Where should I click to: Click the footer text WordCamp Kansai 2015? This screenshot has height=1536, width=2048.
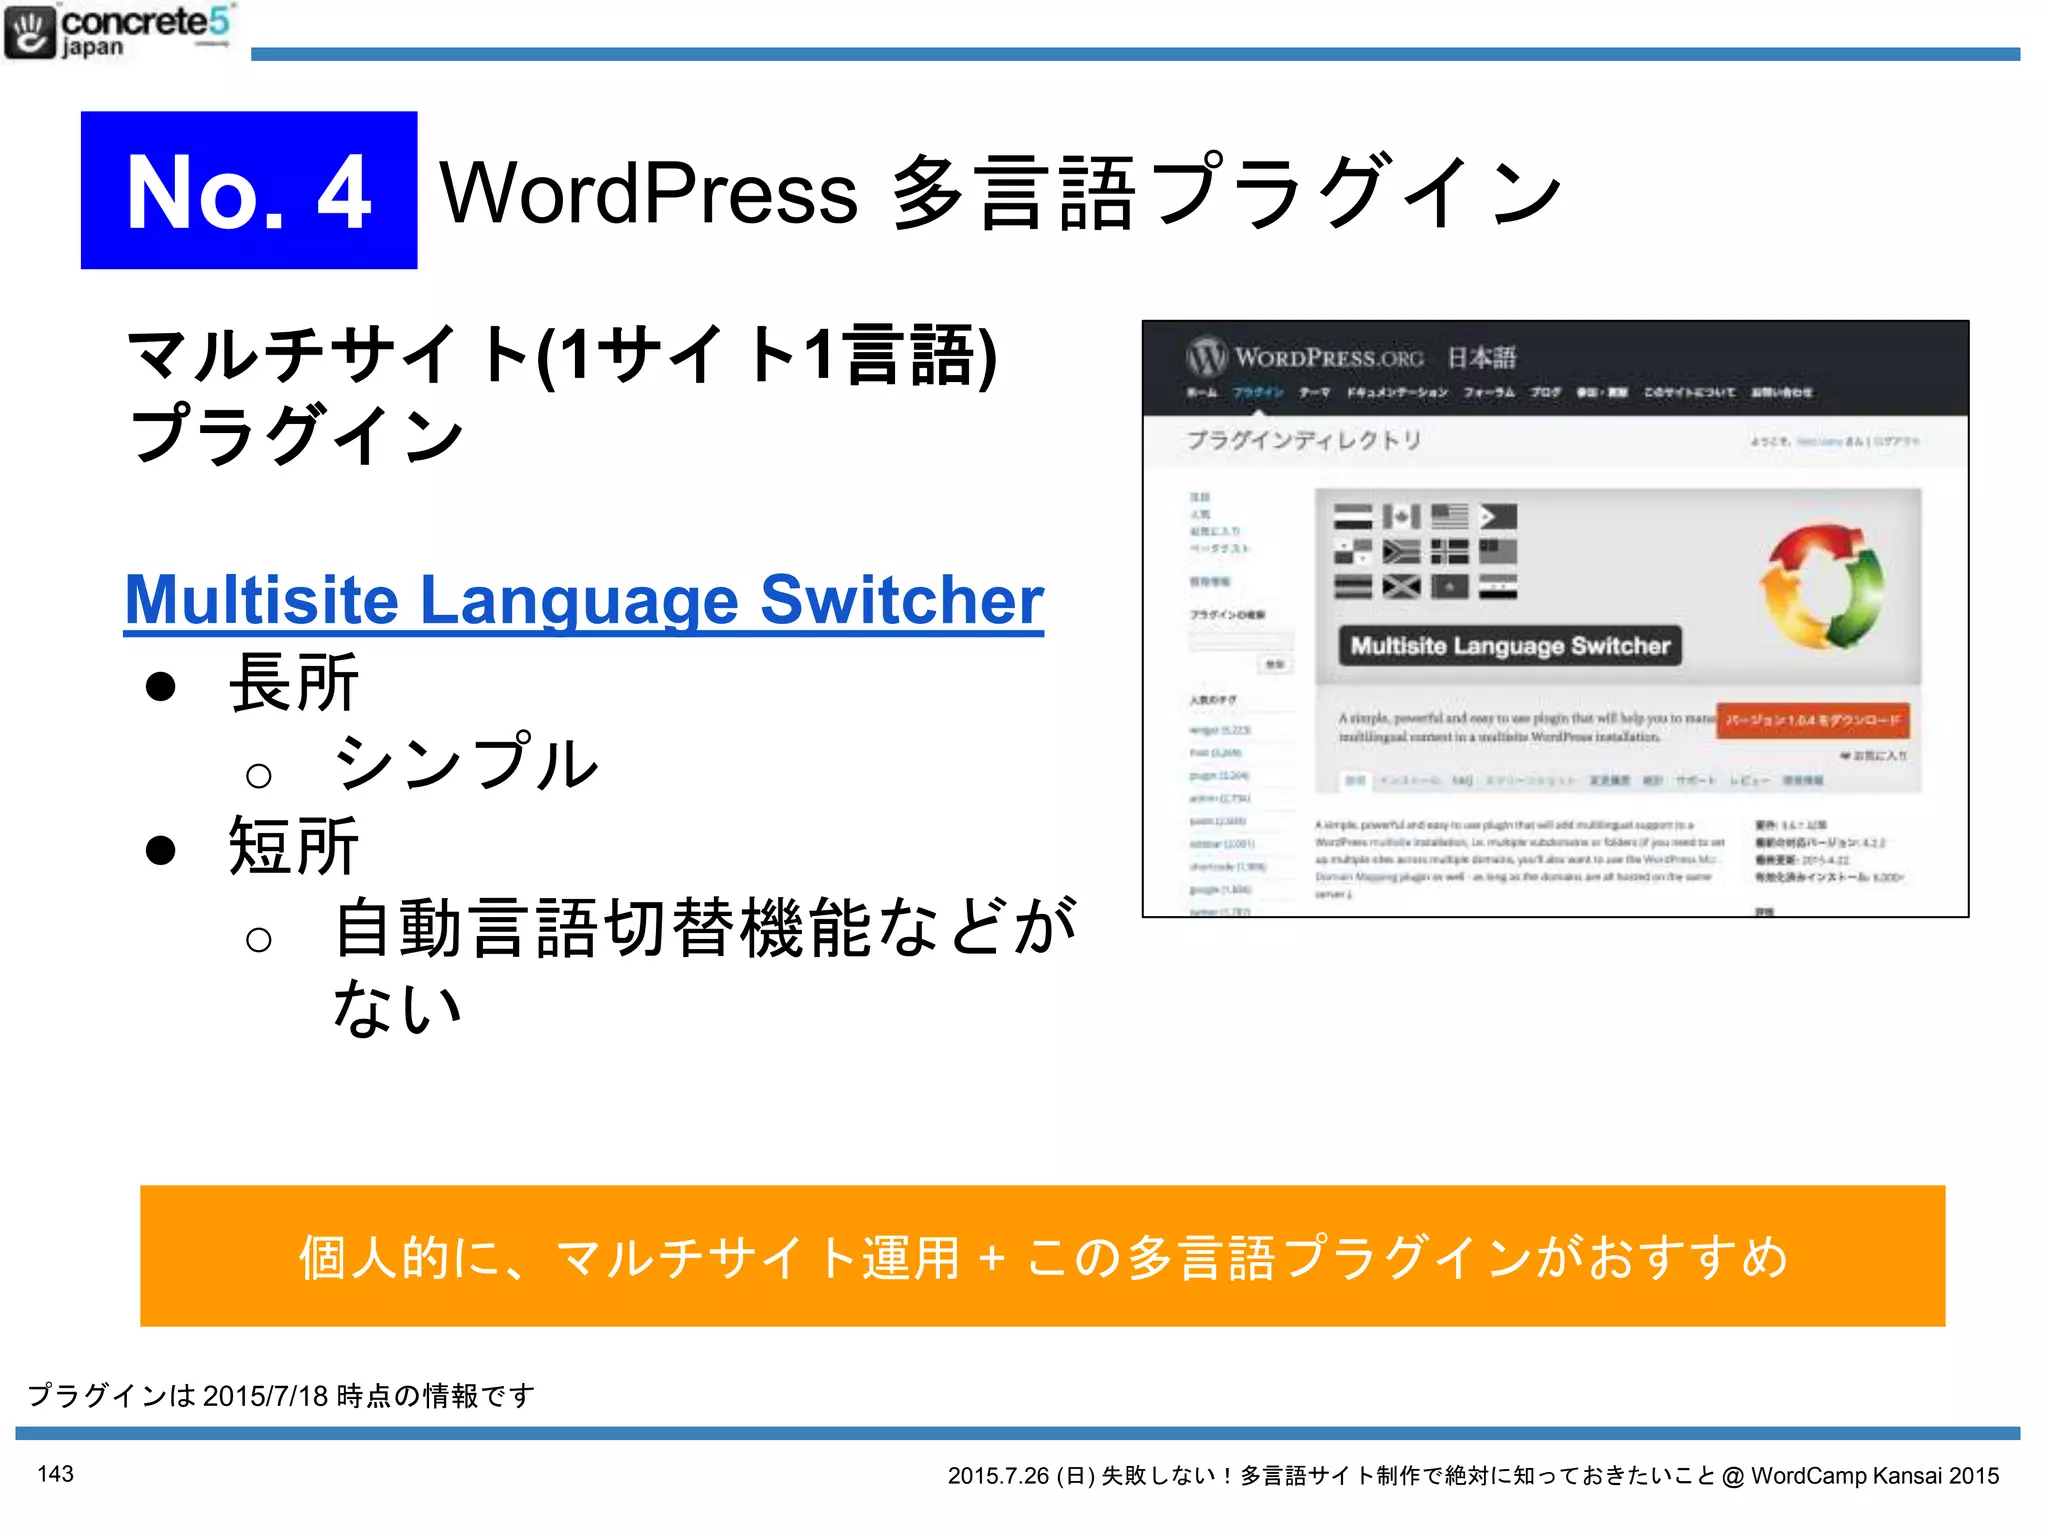point(1875,1476)
